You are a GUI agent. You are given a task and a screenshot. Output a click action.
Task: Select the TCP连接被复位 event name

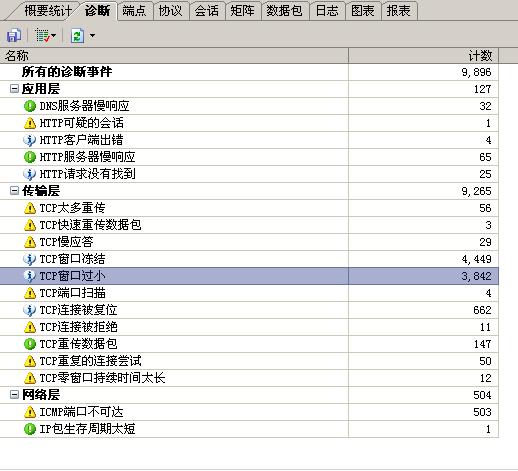tap(78, 310)
